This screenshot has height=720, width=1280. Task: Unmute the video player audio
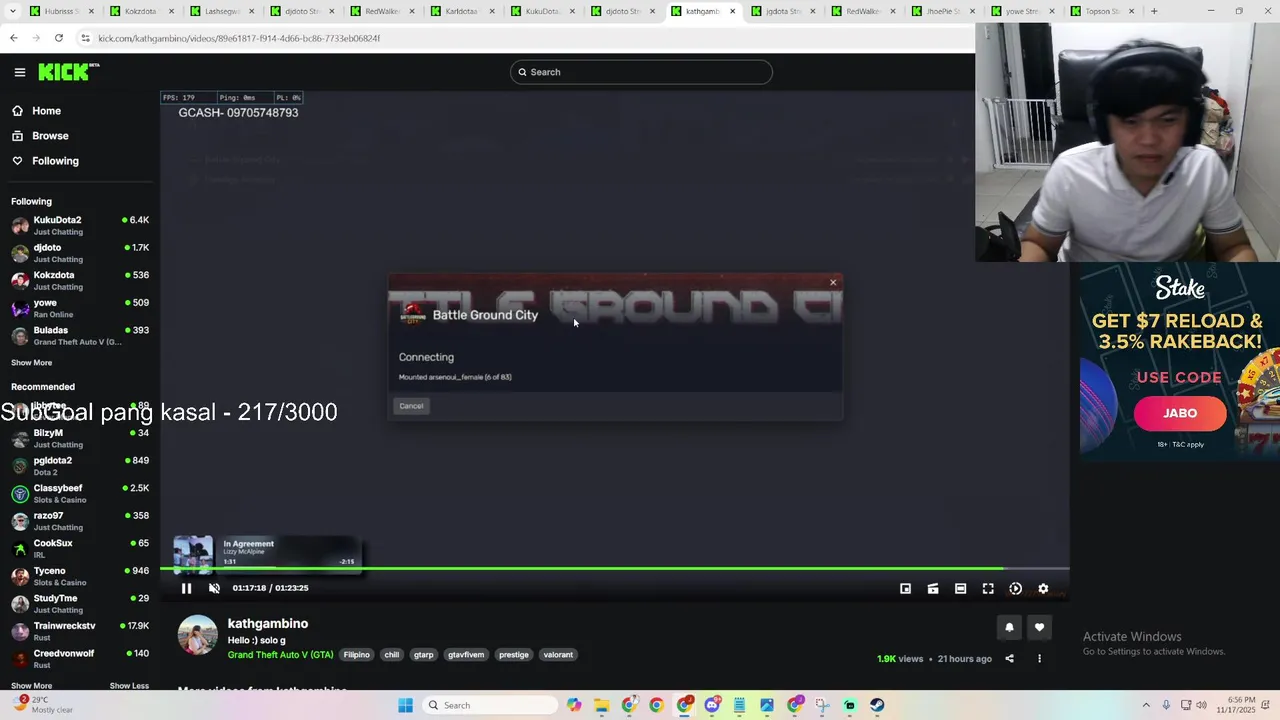point(214,588)
